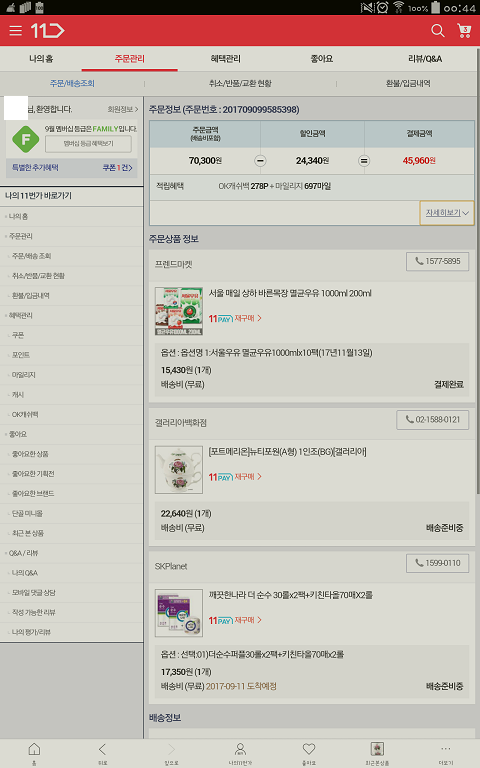Open the profile icon in bottom bar

click(x=240, y=753)
